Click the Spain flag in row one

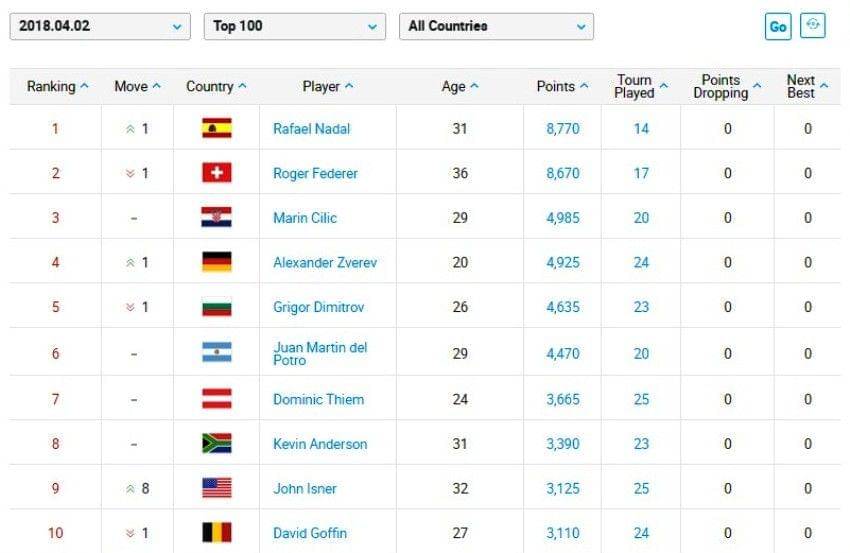coord(216,128)
